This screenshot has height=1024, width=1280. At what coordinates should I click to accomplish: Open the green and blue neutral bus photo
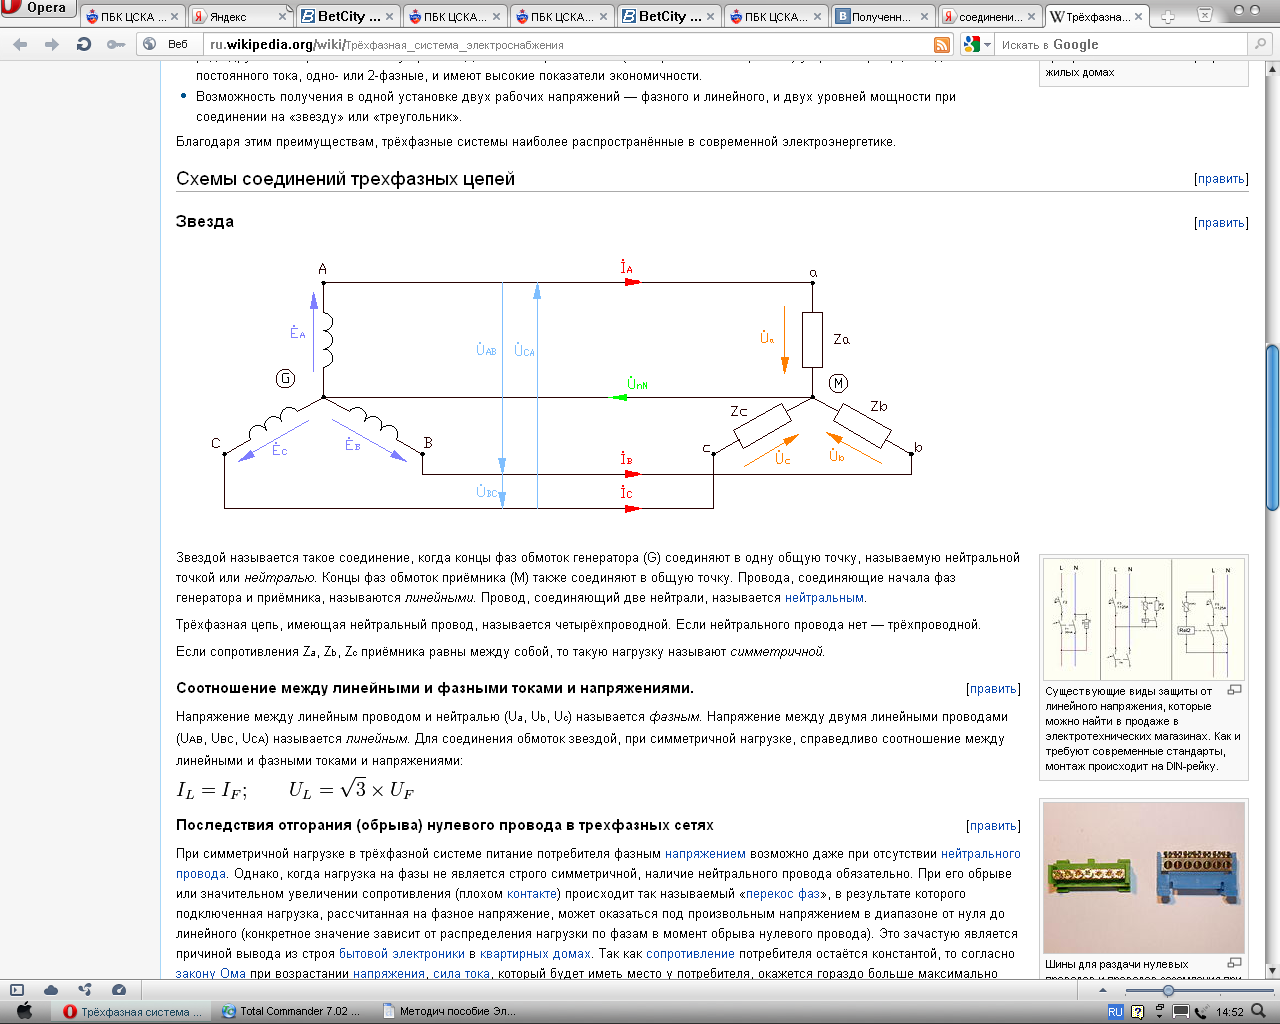1144,877
